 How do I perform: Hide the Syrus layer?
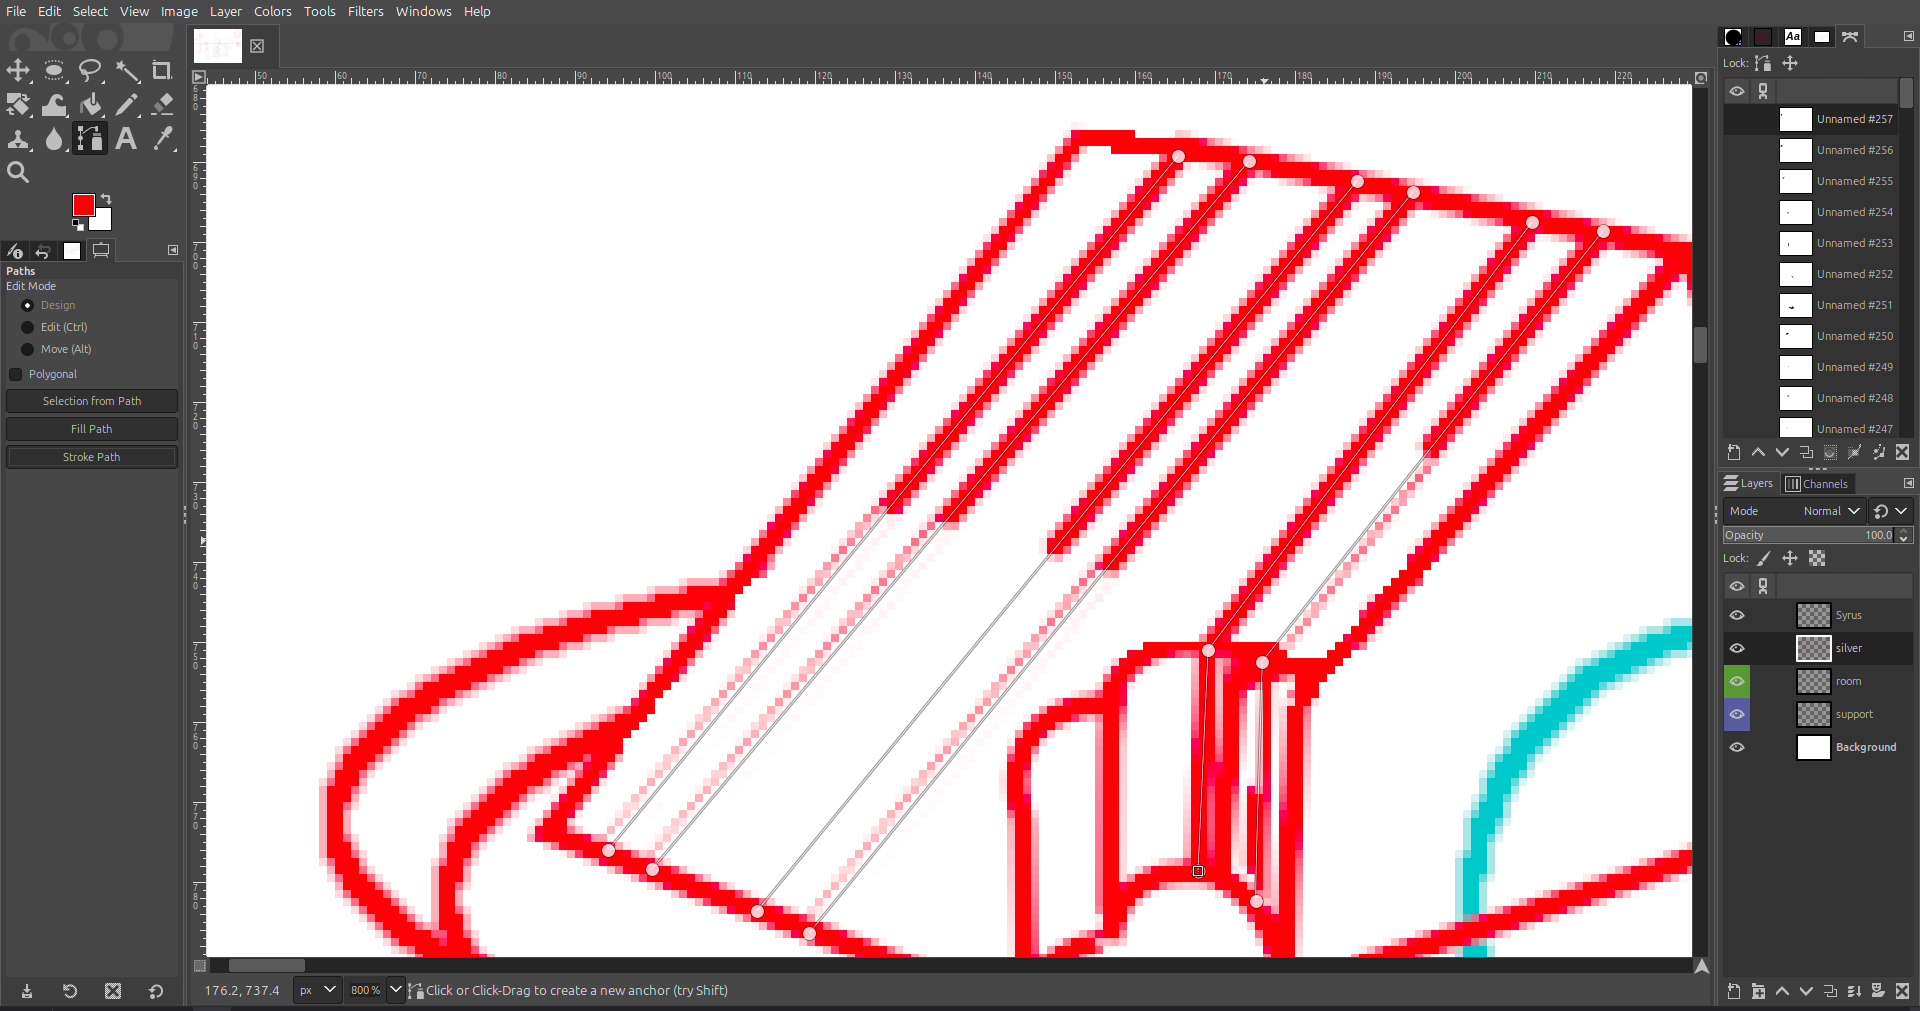(1737, 616)
